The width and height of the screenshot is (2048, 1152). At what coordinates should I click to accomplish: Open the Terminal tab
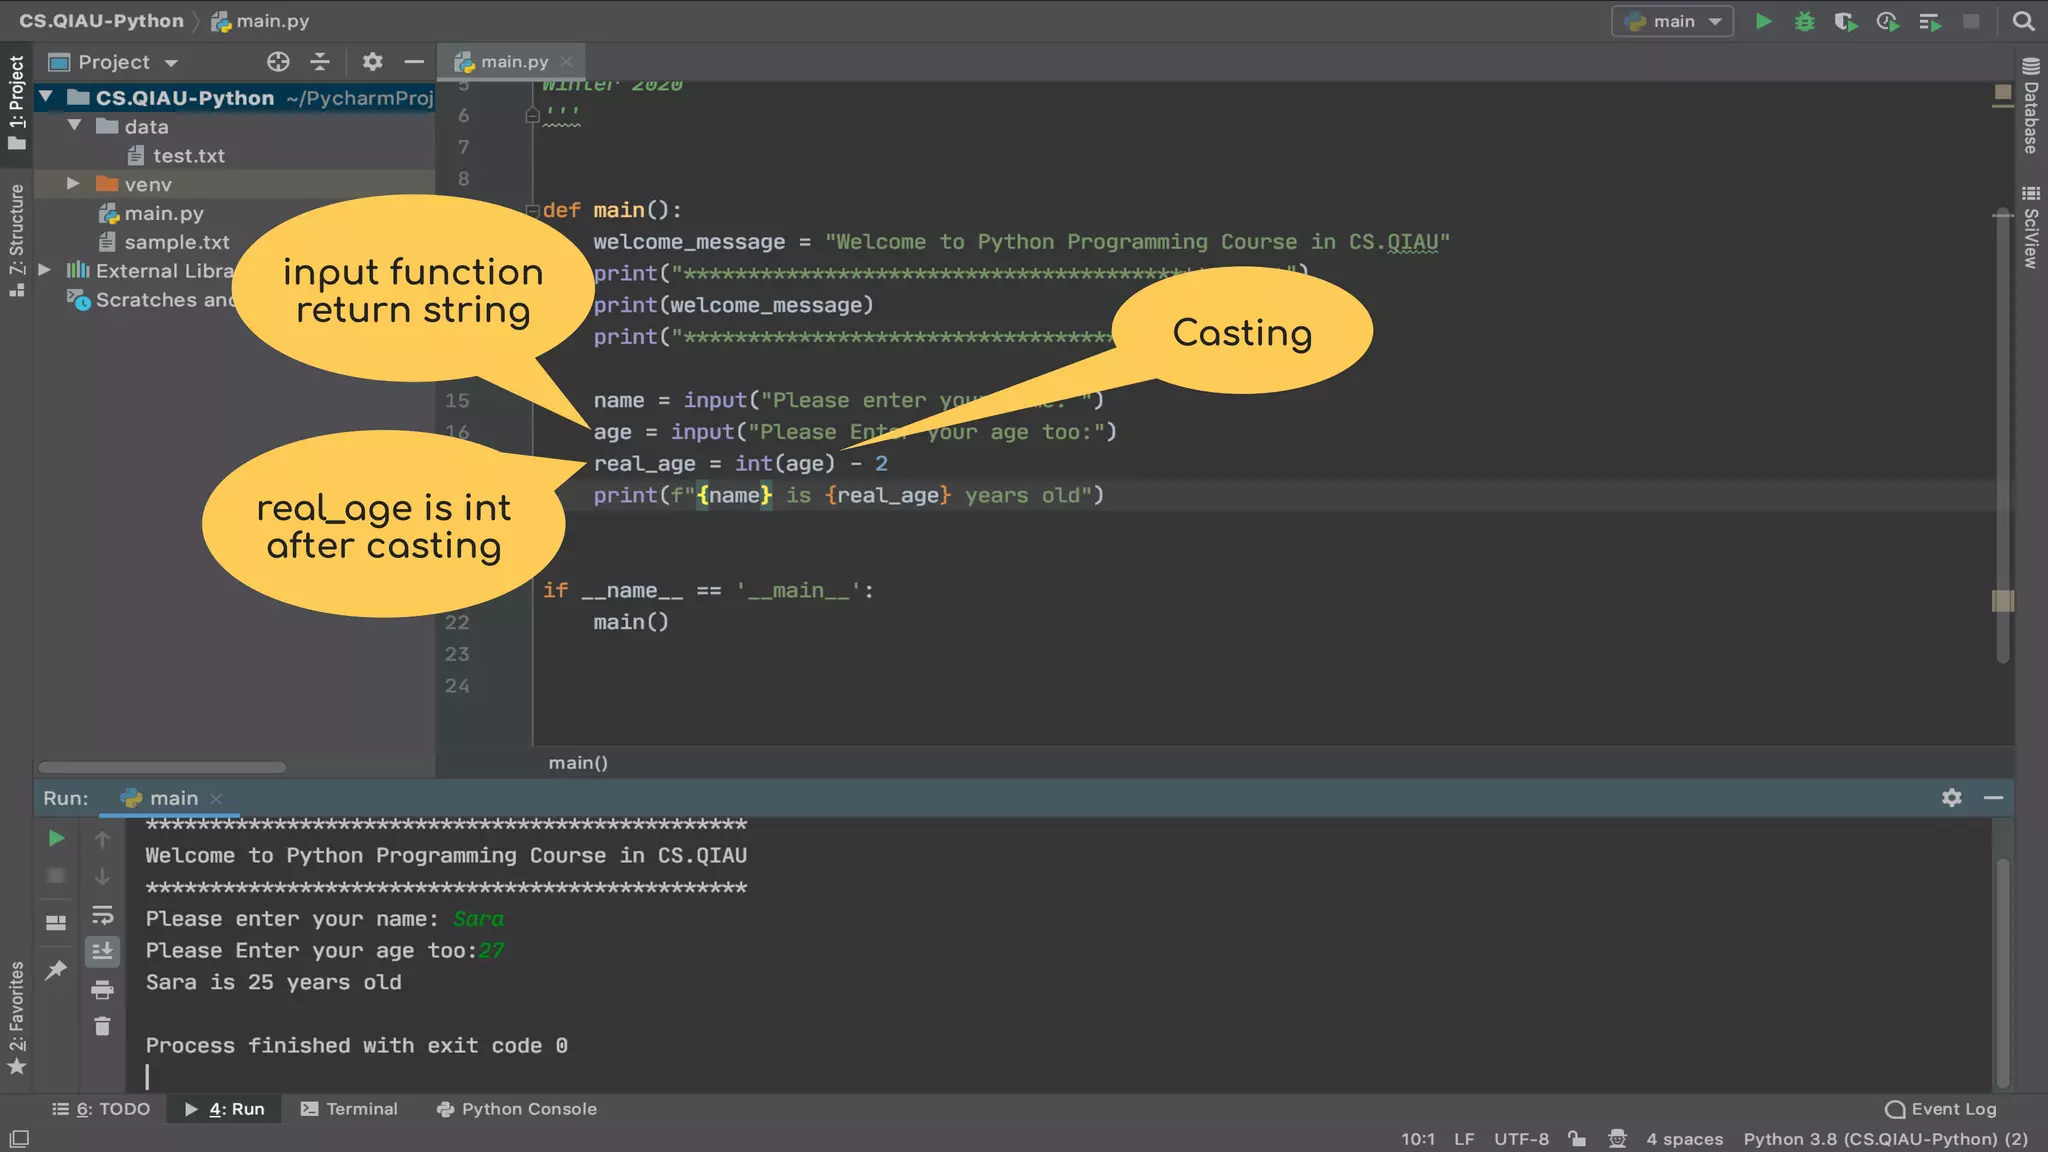pyautogui.click(x=349, y=1109)
